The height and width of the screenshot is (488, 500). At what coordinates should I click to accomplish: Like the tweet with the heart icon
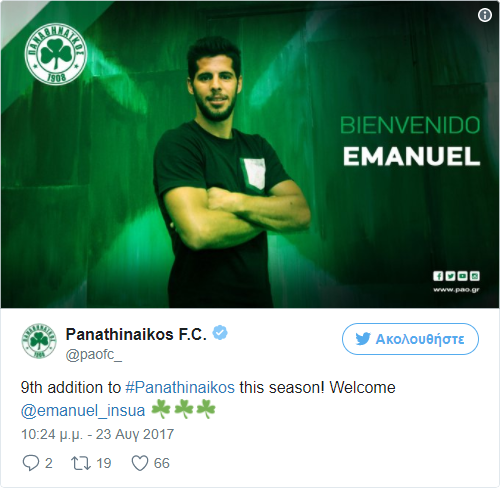tap(140, 463)
